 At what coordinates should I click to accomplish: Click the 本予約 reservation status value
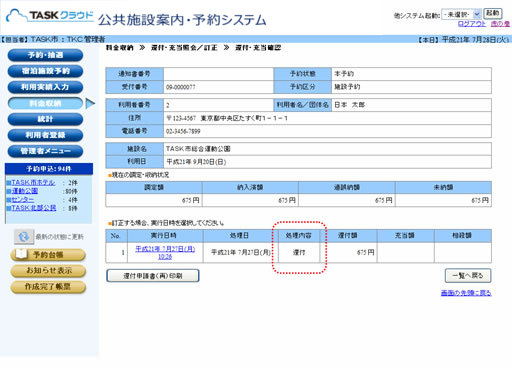click(344, 74)
